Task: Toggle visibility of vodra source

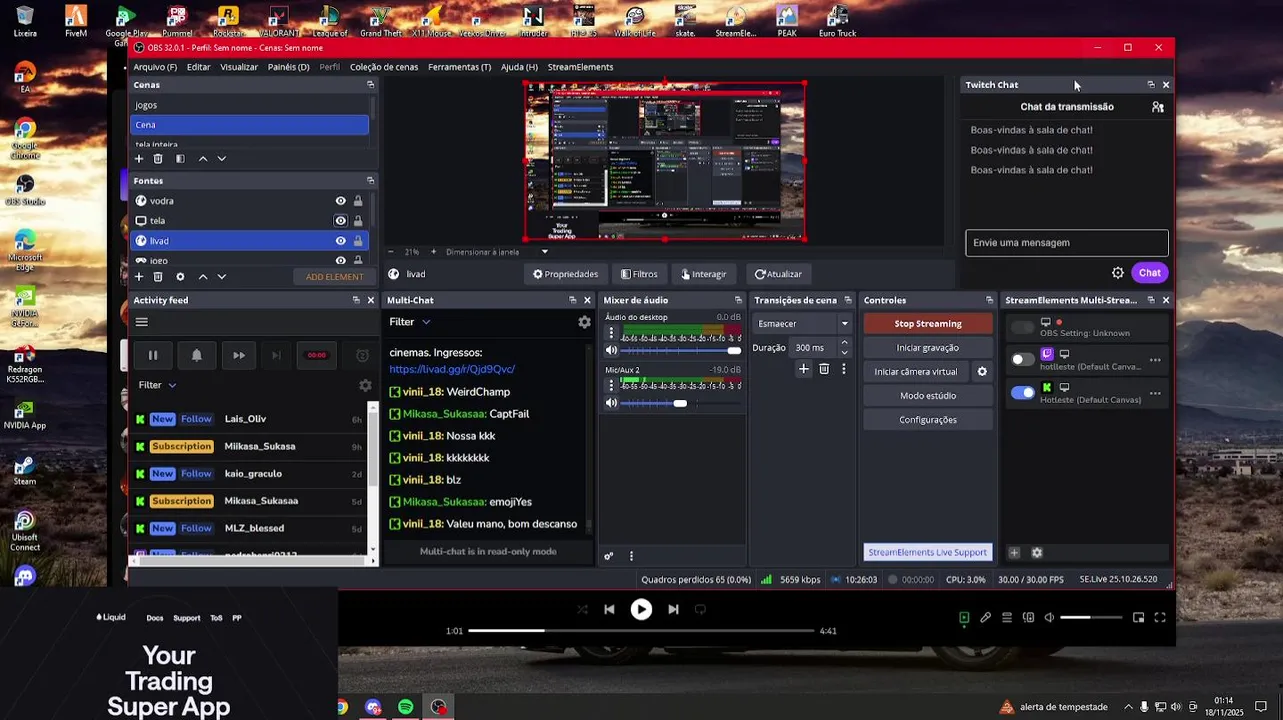Action: tap(341, 201)
